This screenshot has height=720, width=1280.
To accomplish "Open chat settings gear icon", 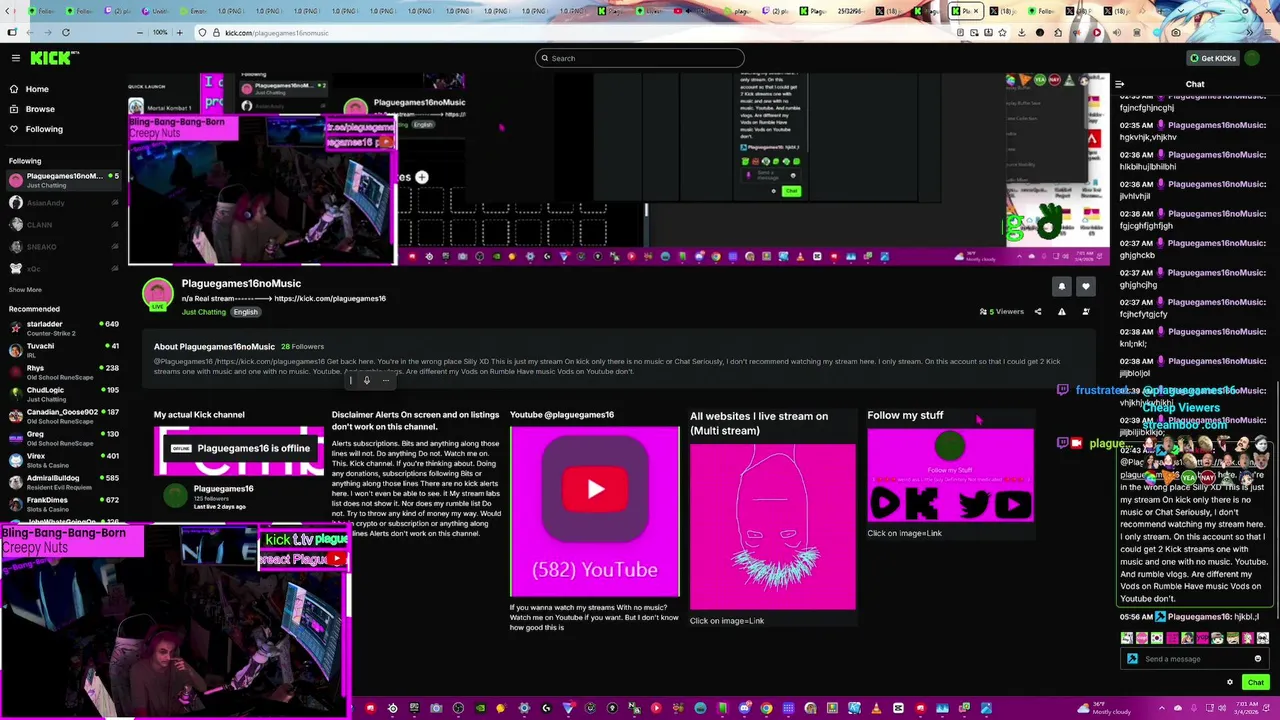I will tap(1230, 683).
